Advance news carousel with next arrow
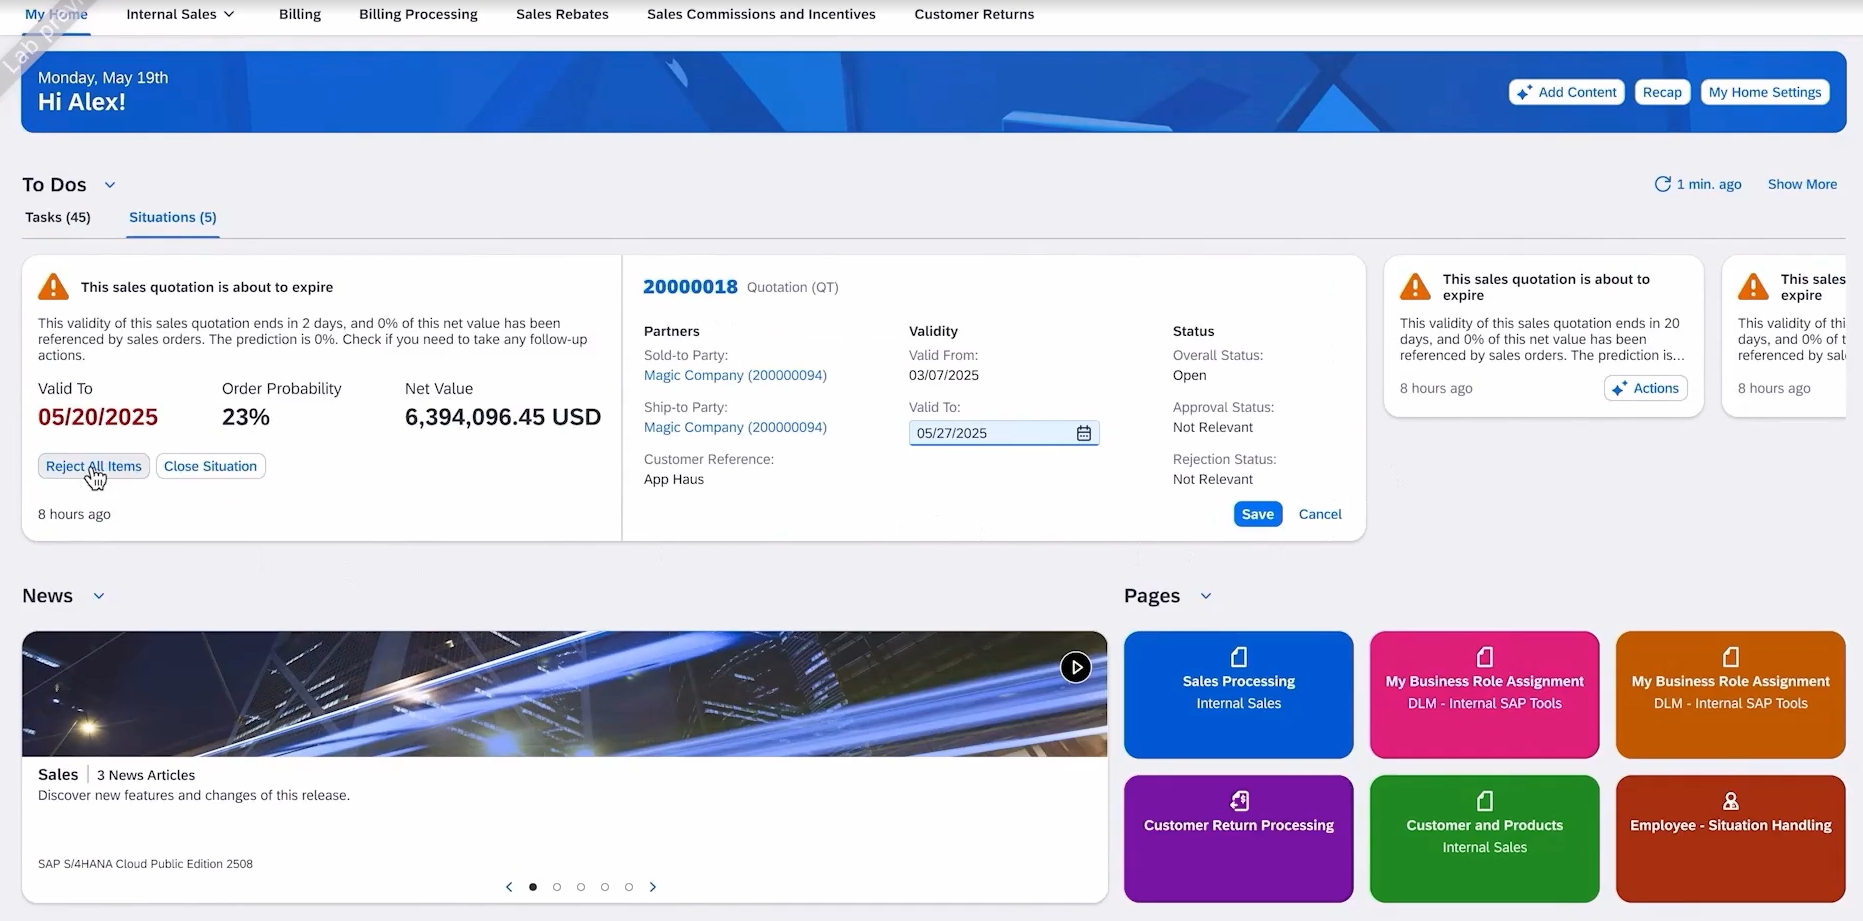The width and height of the screenshot is (1863, 921). 653,886
